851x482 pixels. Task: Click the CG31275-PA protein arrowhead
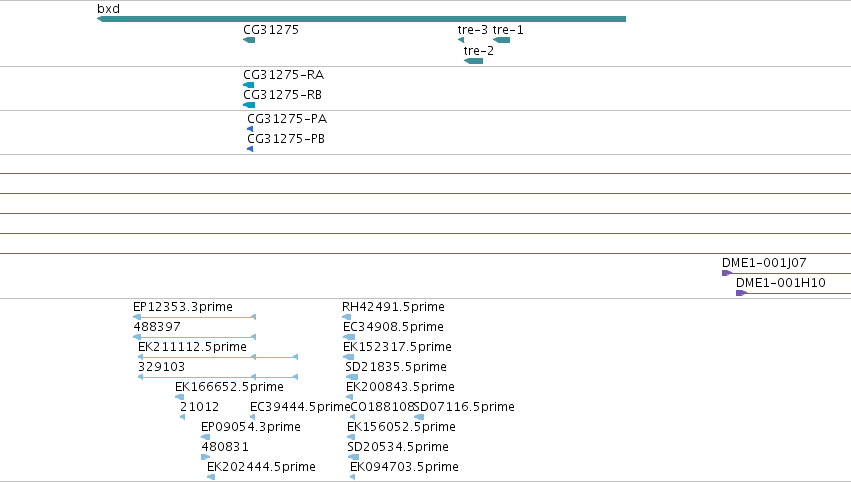tap(250, 129)
